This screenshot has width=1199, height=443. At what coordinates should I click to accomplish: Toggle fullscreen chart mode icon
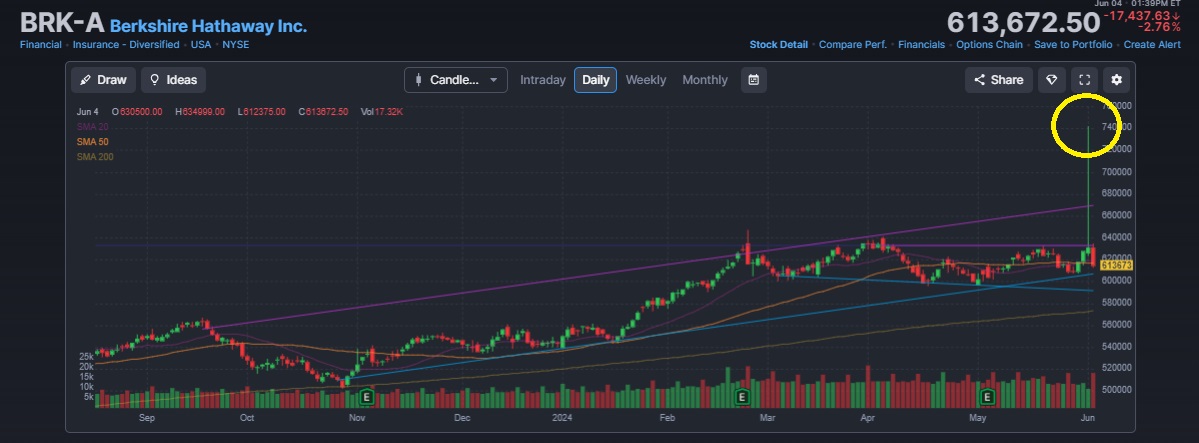1084,80
